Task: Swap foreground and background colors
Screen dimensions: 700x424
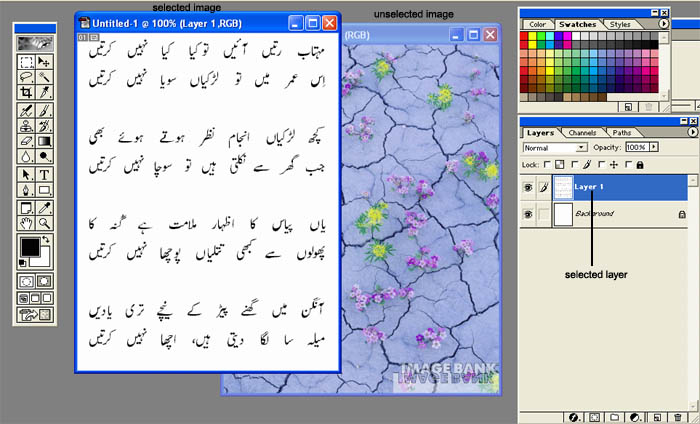Action: pyautogui.click(x=46, y=240)
